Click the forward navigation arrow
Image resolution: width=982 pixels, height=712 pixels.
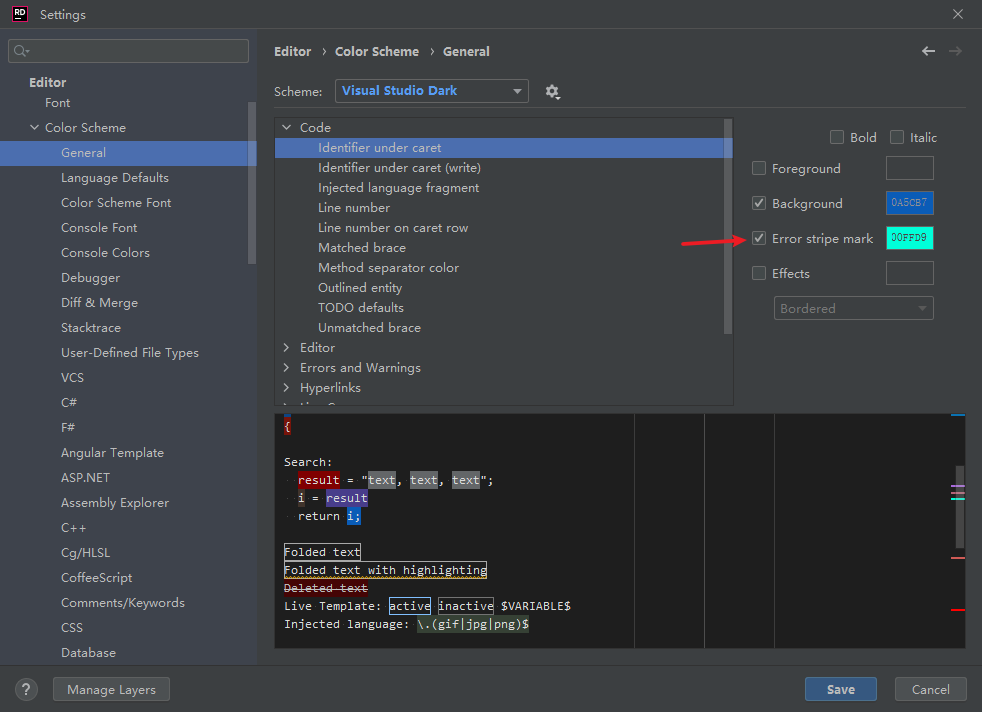tap(955, 51)
